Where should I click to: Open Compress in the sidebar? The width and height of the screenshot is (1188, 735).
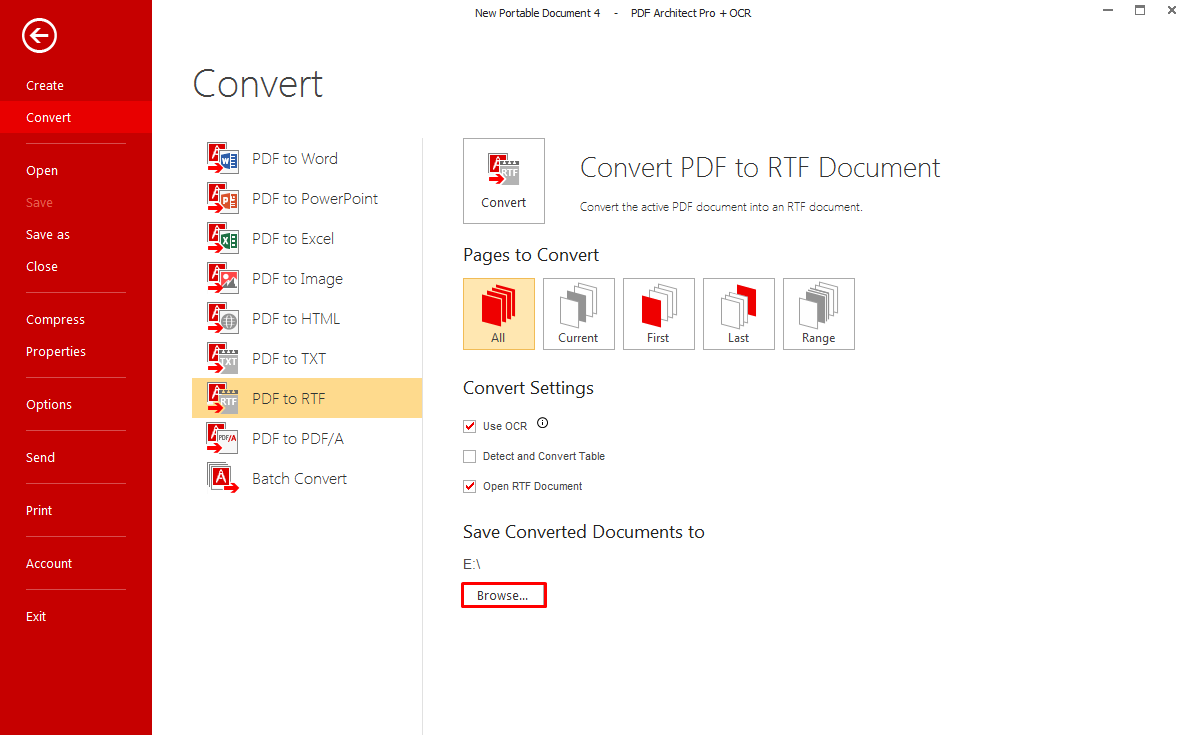[55, 320]
